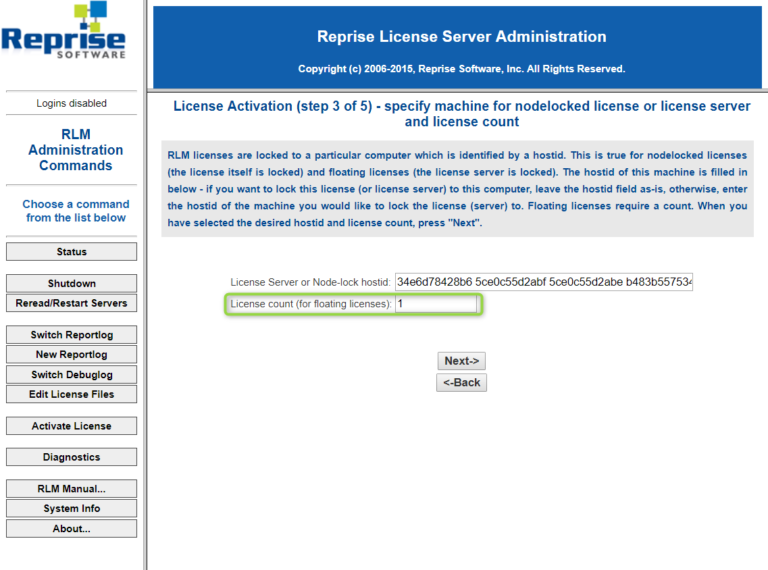The width and height of the screenshot is (768, 570).
Task: Proceed with the Next-> button
Action: (x=461, y=361)
